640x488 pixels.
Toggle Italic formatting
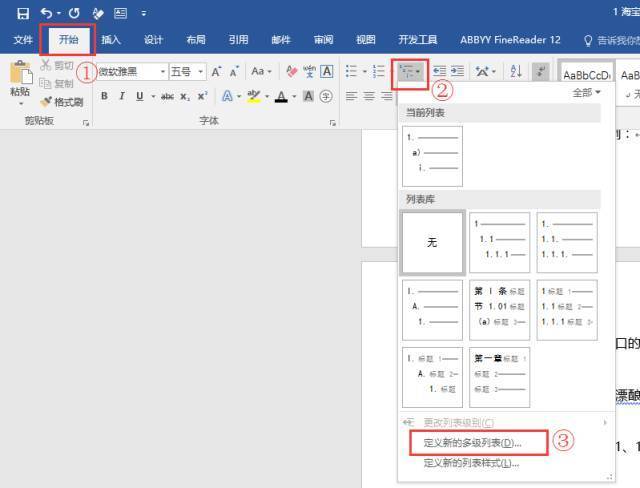tap(122, 96)
